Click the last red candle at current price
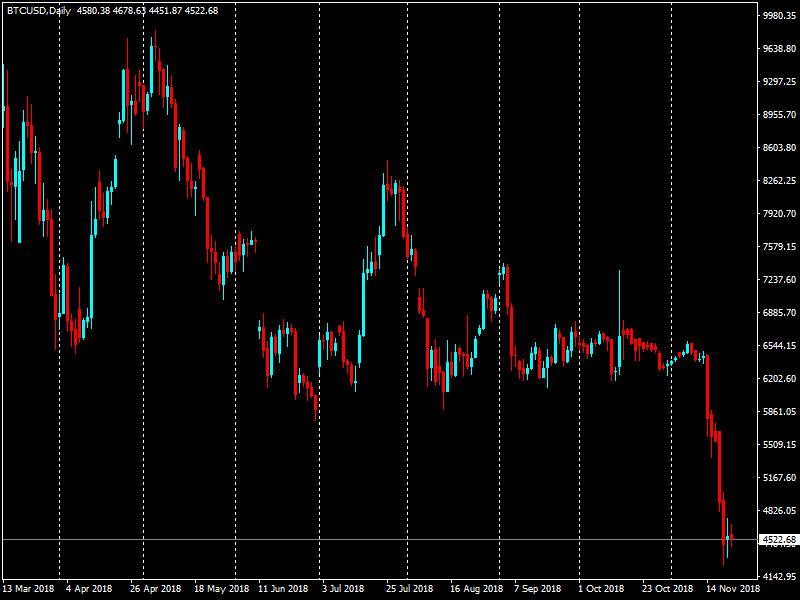 pos(732,537)
